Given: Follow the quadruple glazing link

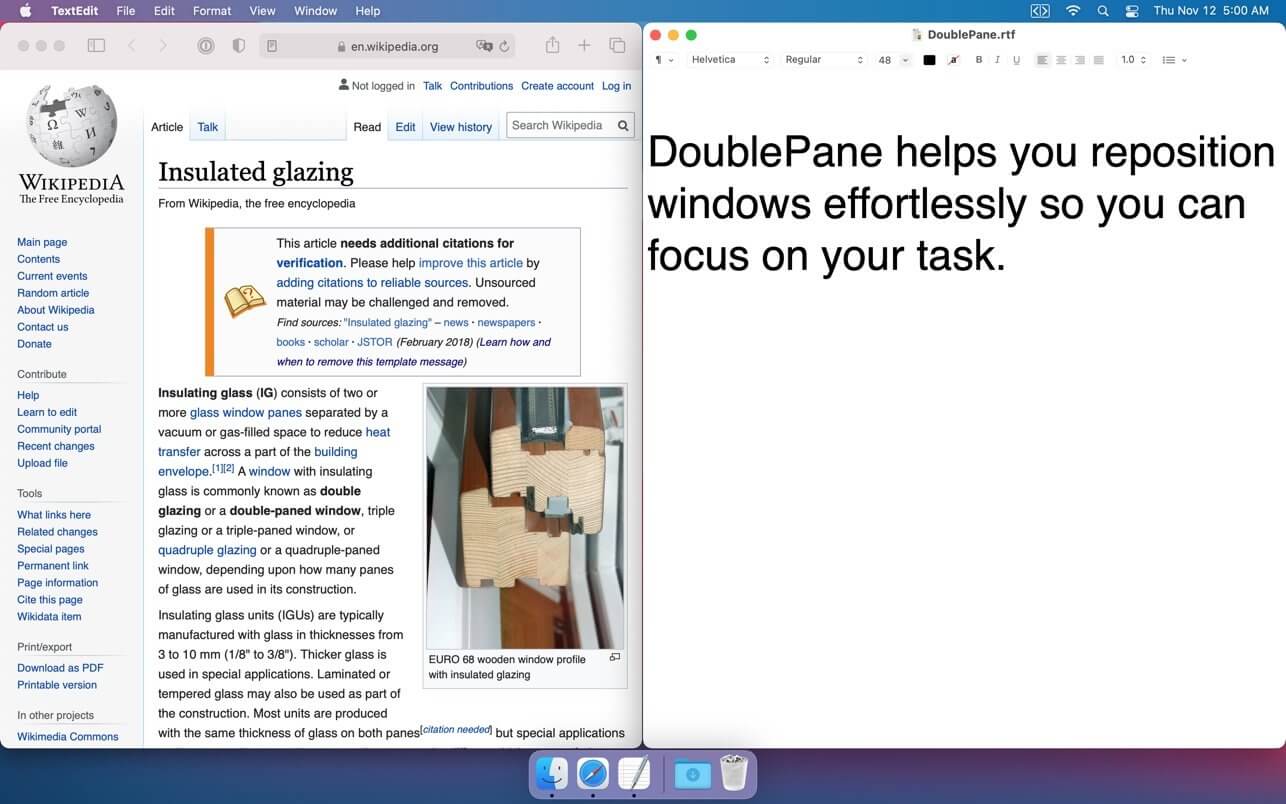Looking at the screenshot, I should [x=207, y=550].
